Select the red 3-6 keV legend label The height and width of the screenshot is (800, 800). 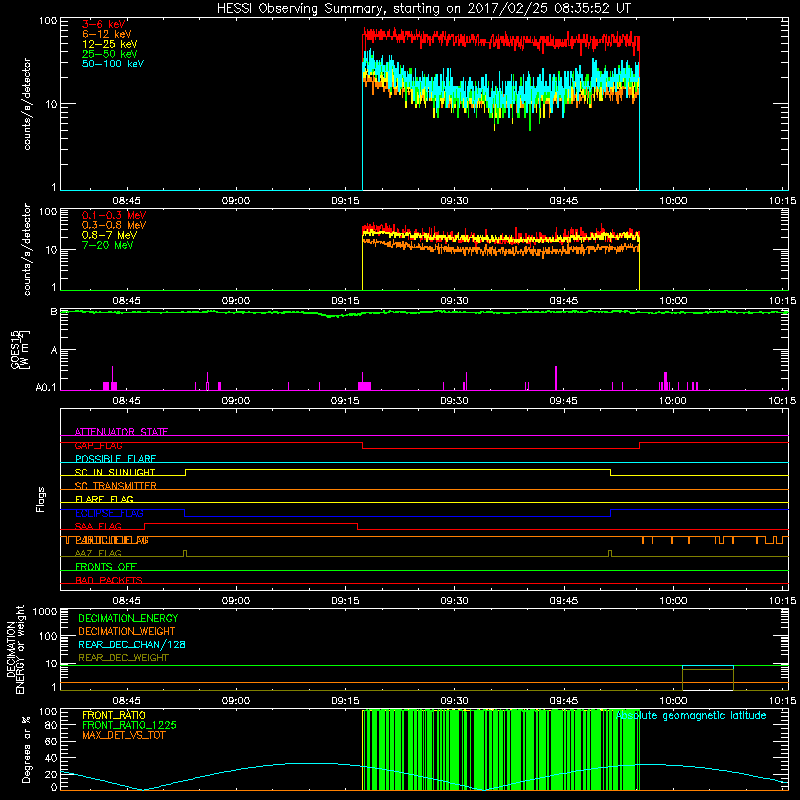click(x=104, y=24)
